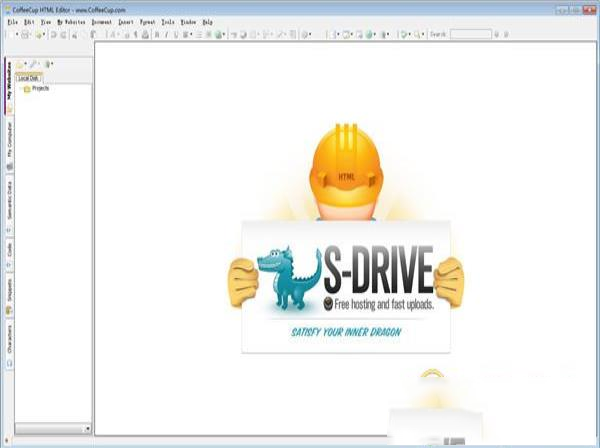Image resolution: width=600 pixels, height=448 pixels.
Task: Open the View menu
Action: (46, 22)
